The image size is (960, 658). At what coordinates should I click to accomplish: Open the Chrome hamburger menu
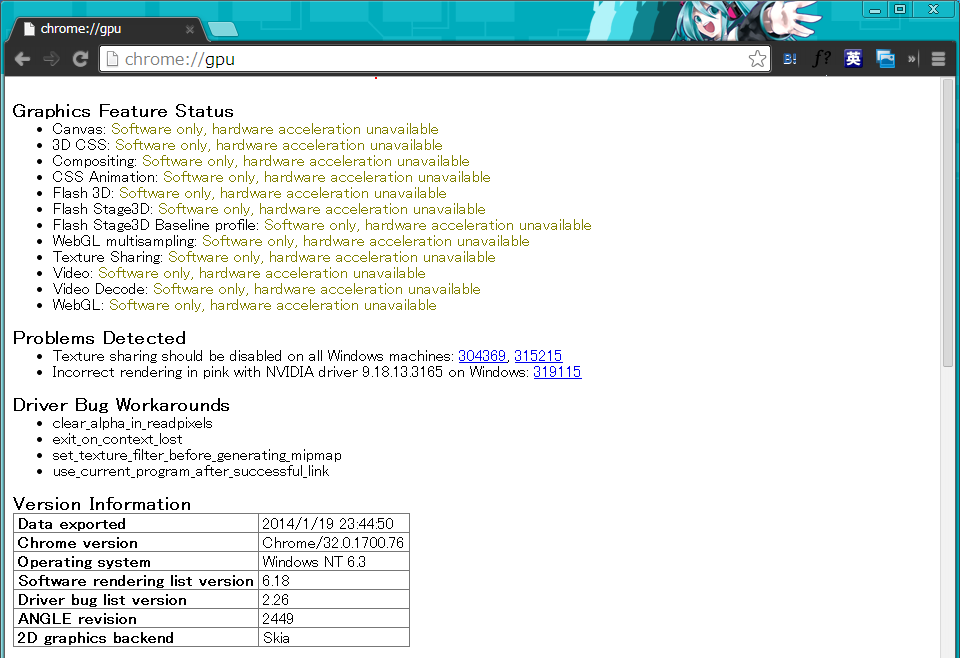[938, 59]
